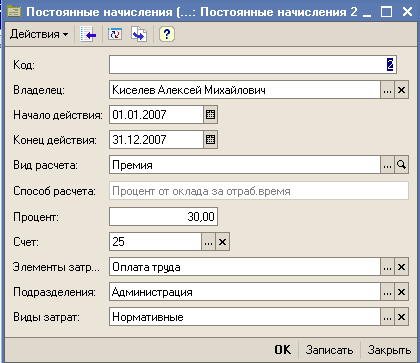
Task: Maximize the Постоянные начисления window
Action: pyautogui.click(x=386, y=12)
